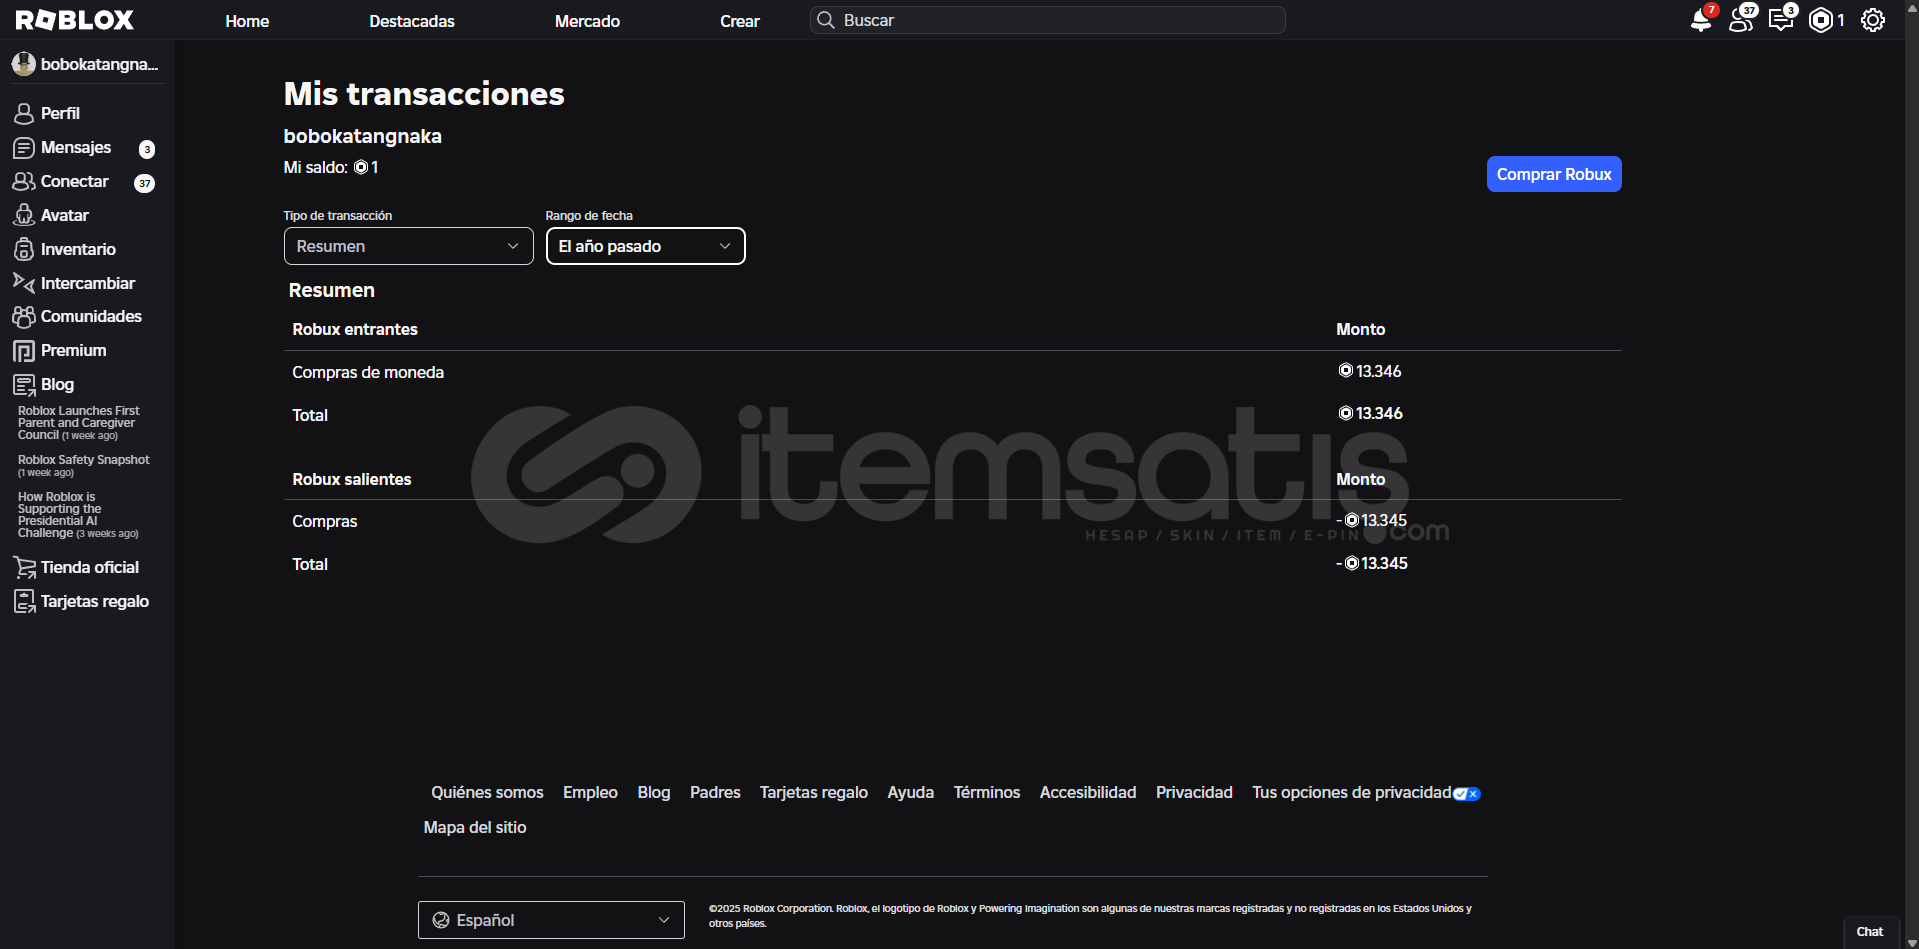
Task: Open Intercambiar in the sidebar
Action: click(88, 283)
